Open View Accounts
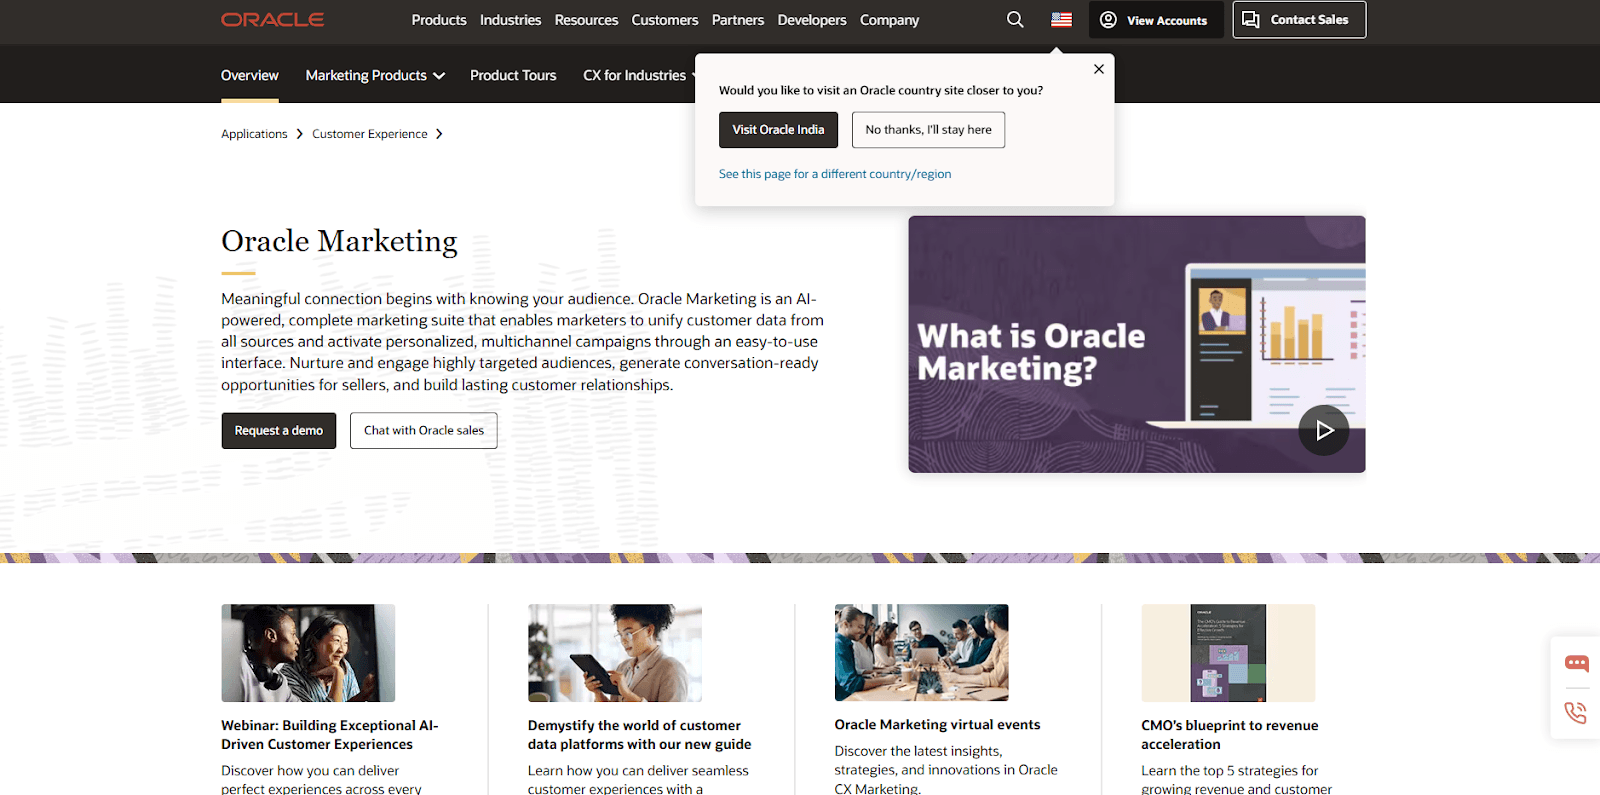The image size is (1600, 795). pyautogui.click(x=1156, y=20)
